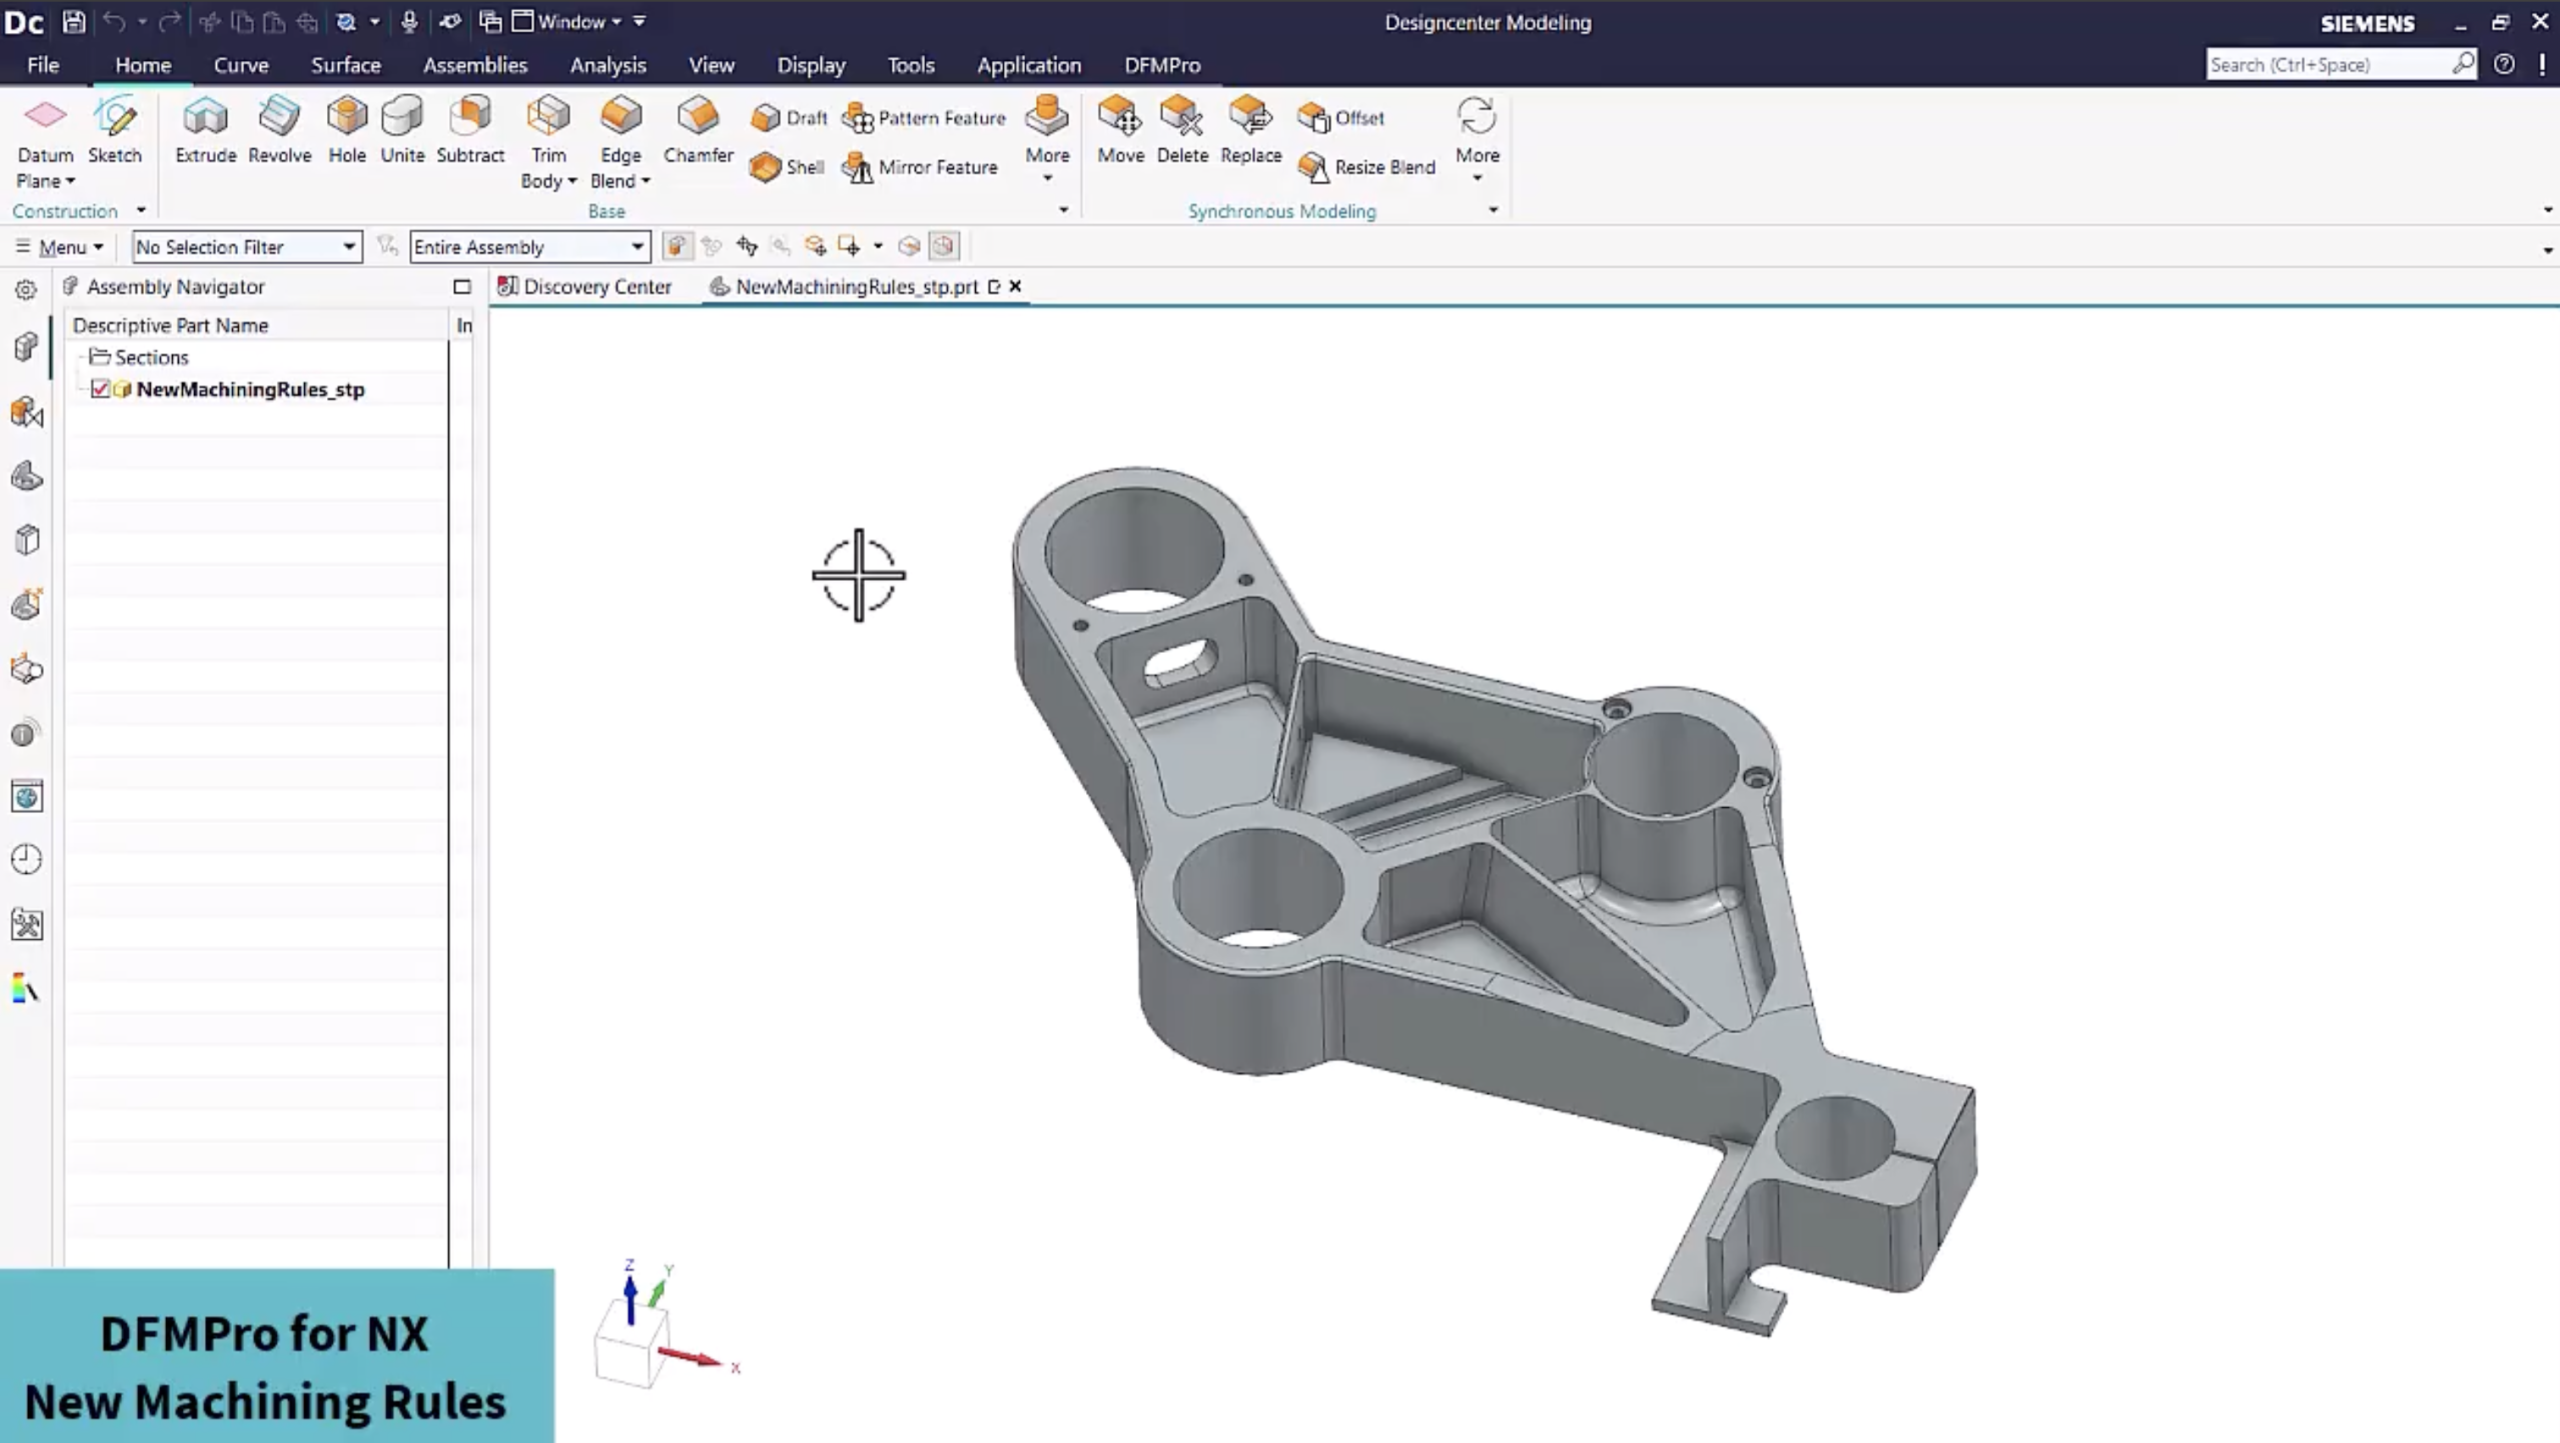Select Delete face tool

[x=1182, y=132]
